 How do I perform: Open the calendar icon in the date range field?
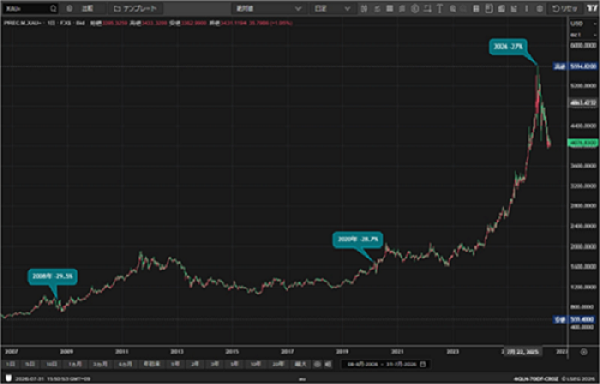[422, 364]
